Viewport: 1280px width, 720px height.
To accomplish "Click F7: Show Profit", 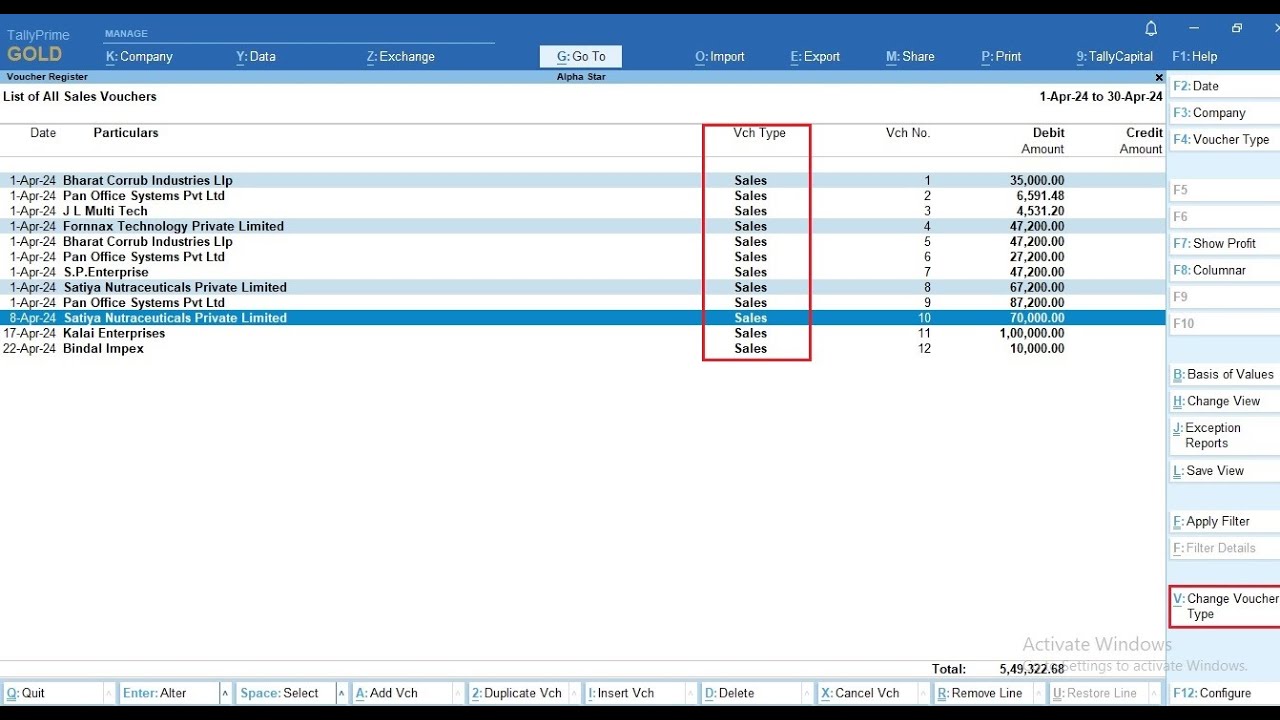I will click(1224, 243).
